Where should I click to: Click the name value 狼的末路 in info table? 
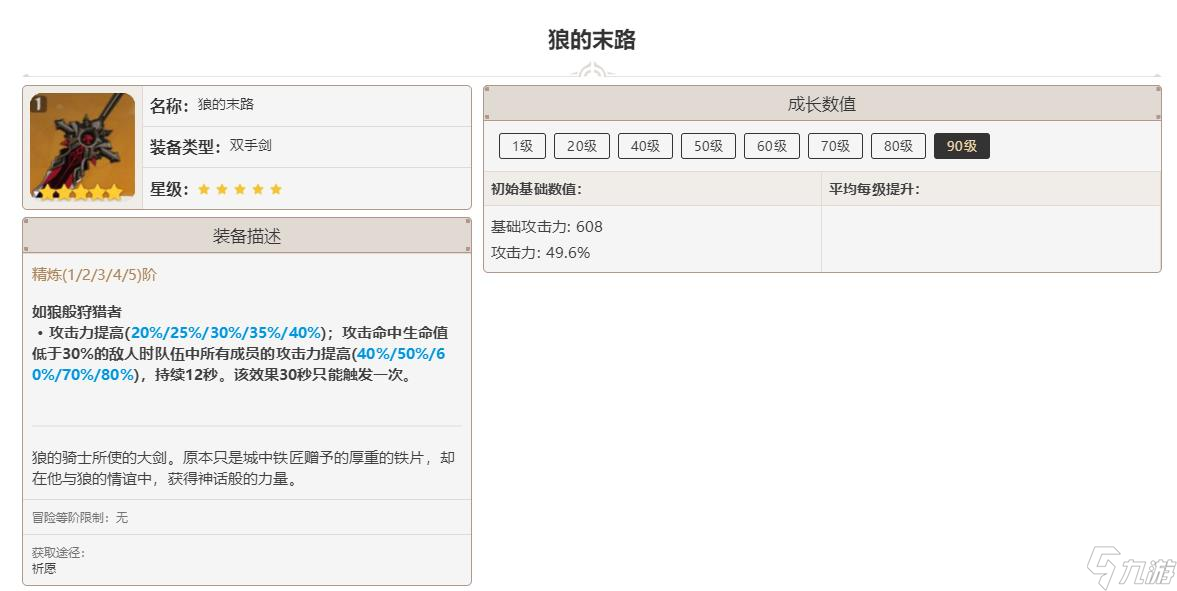point(225,104)
